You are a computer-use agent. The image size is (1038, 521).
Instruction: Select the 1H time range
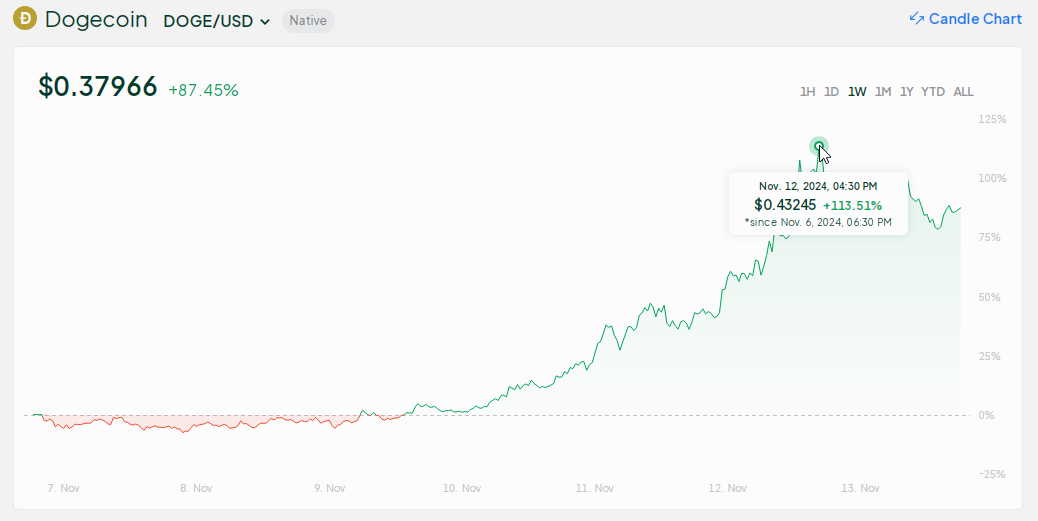(808, 92)
